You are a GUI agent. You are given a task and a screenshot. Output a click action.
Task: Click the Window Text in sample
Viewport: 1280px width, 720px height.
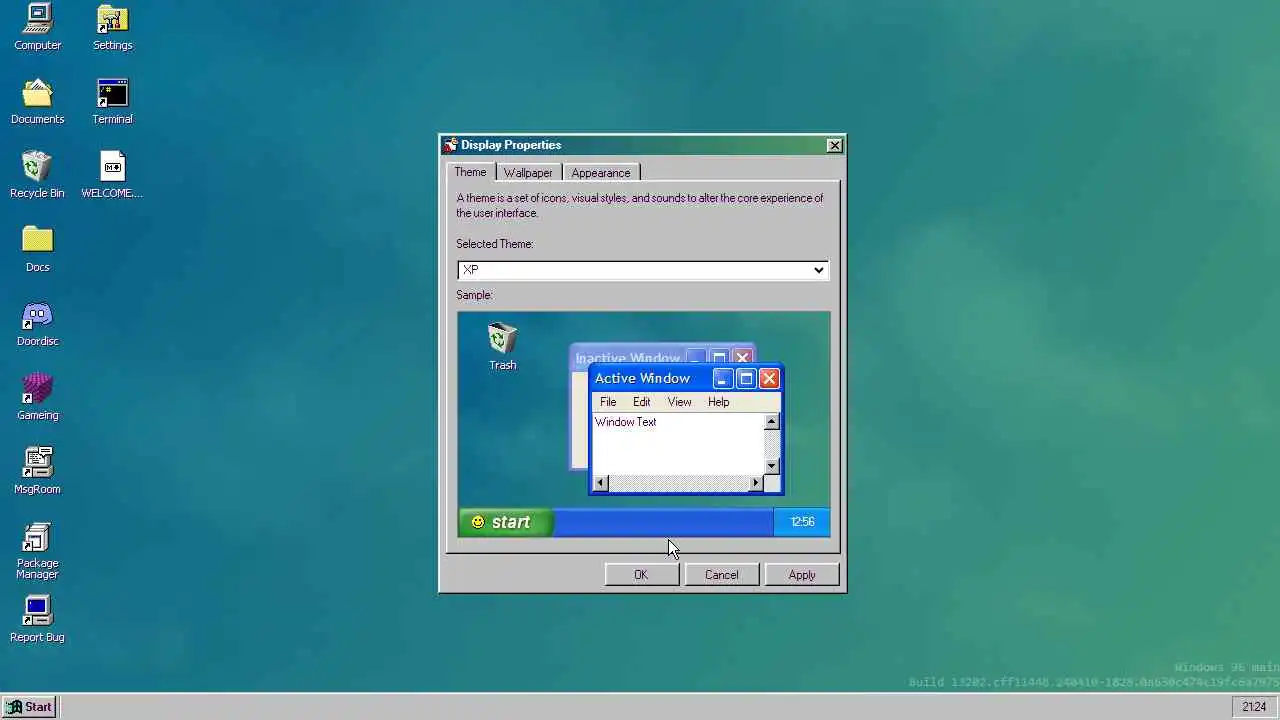(626, 422)
